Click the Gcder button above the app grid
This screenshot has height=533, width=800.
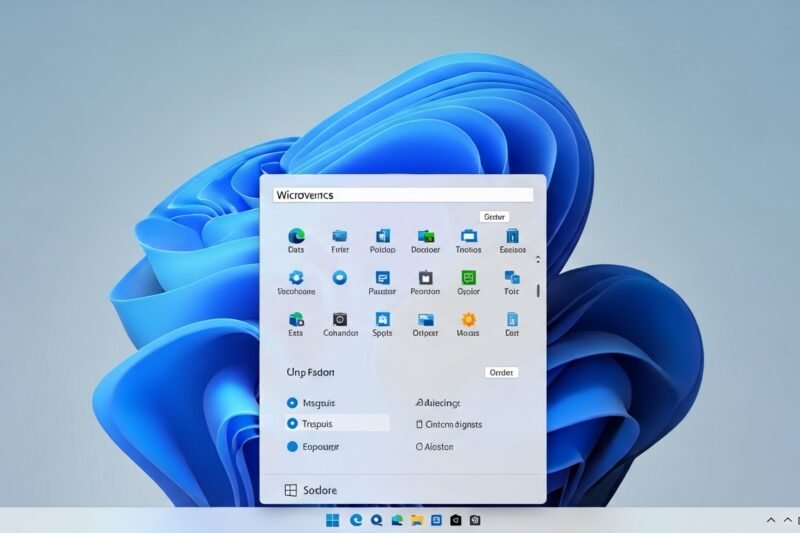click(x=494, y=217)
